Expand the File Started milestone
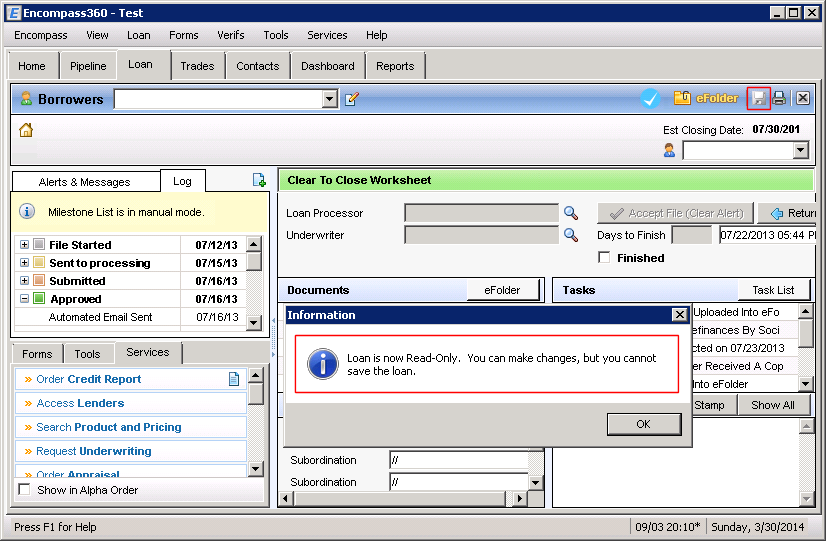 (24, 245)
